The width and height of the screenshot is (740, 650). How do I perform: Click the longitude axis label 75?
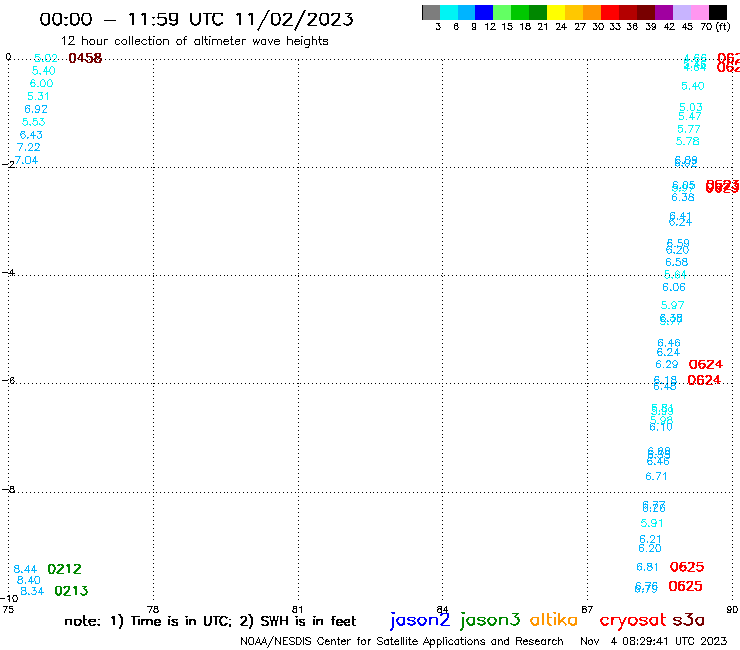[8, 609]
